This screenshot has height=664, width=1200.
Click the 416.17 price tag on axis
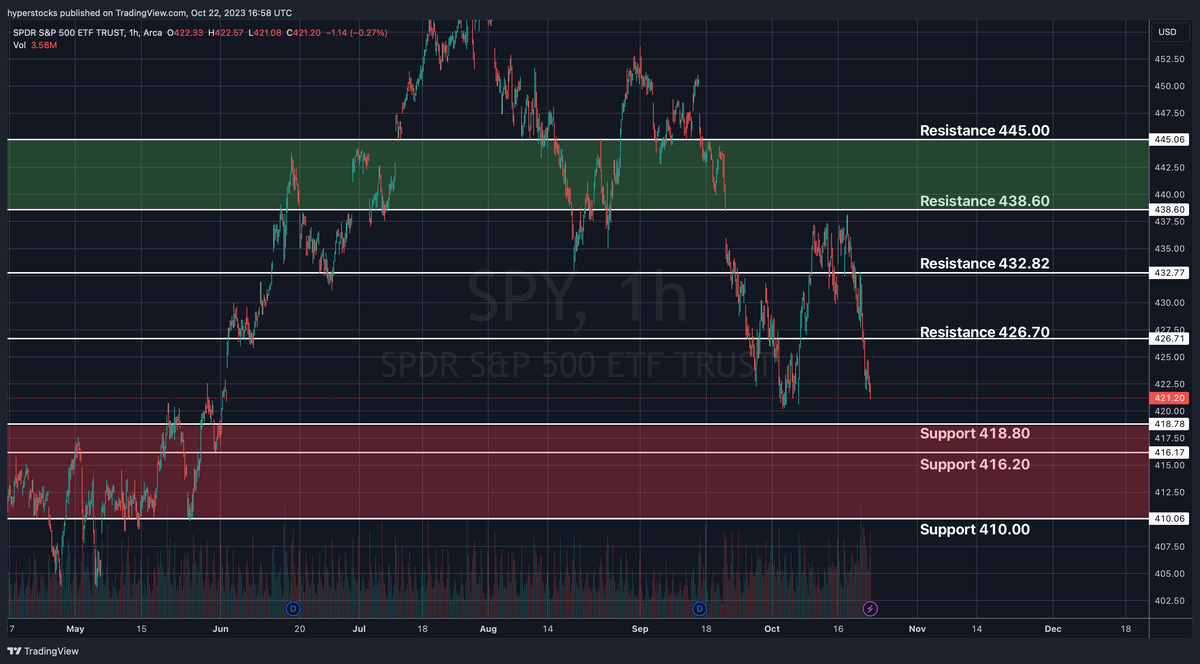1169,452
